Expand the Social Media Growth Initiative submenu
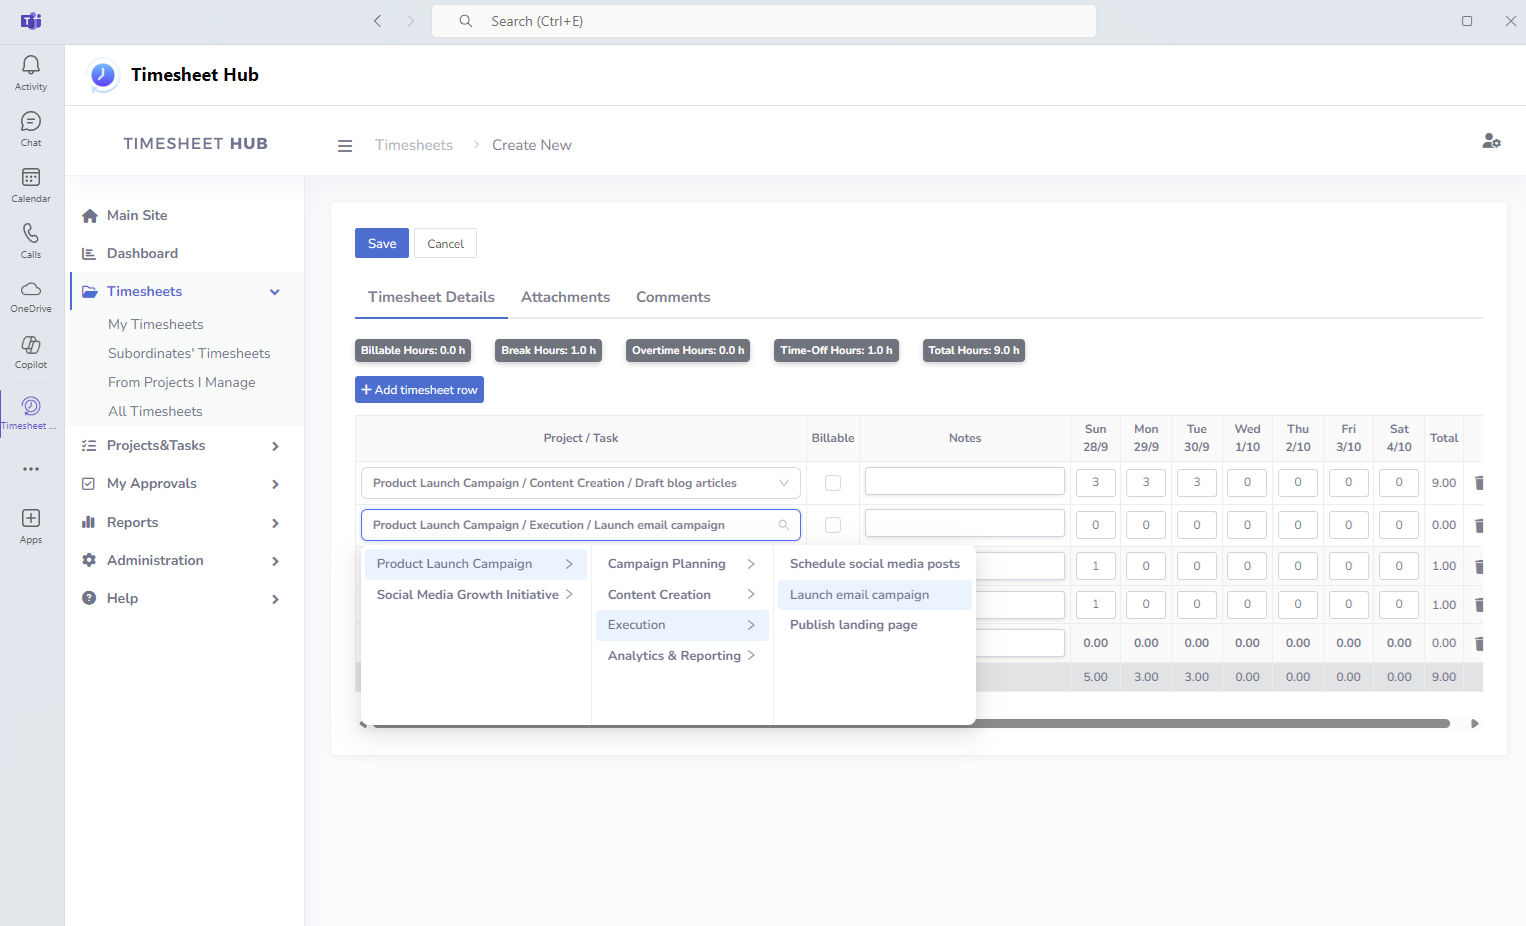 pos(474,595)
